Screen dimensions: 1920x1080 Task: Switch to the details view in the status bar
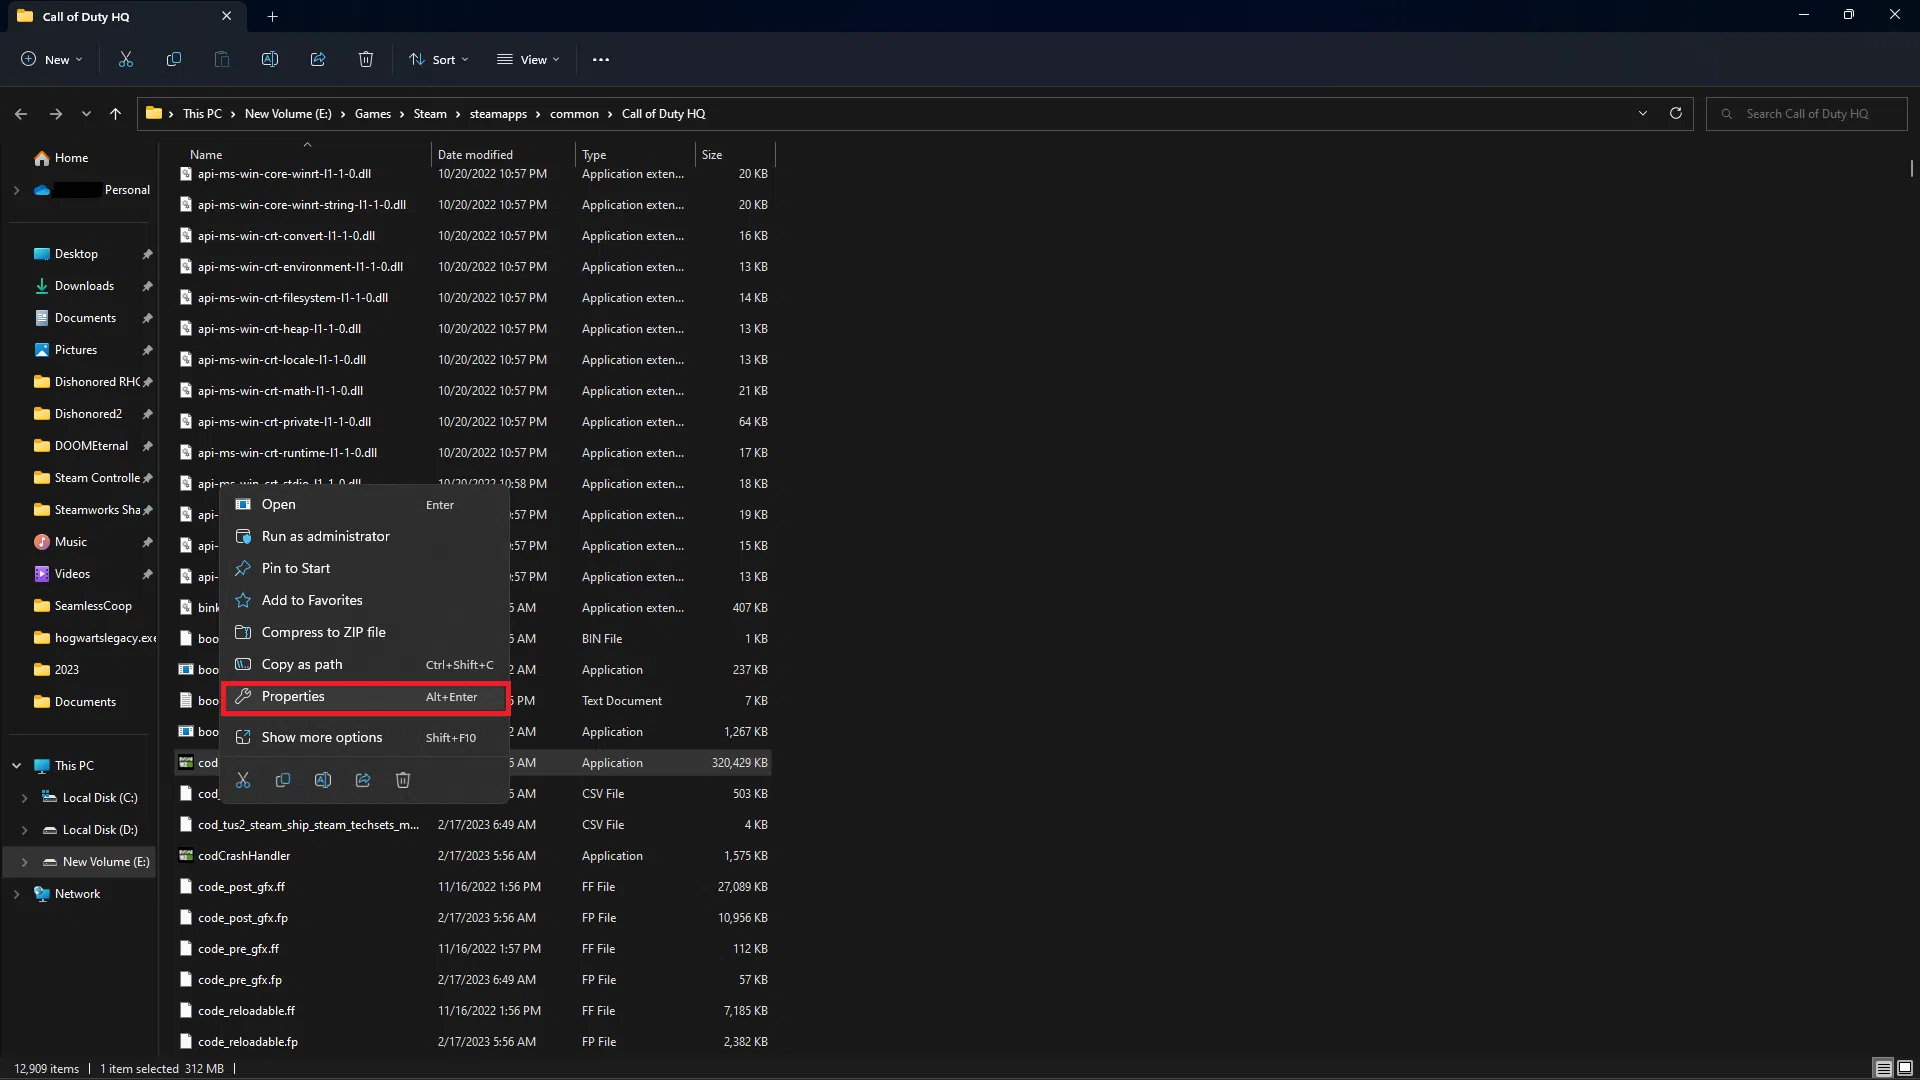coord(1883,1068)
